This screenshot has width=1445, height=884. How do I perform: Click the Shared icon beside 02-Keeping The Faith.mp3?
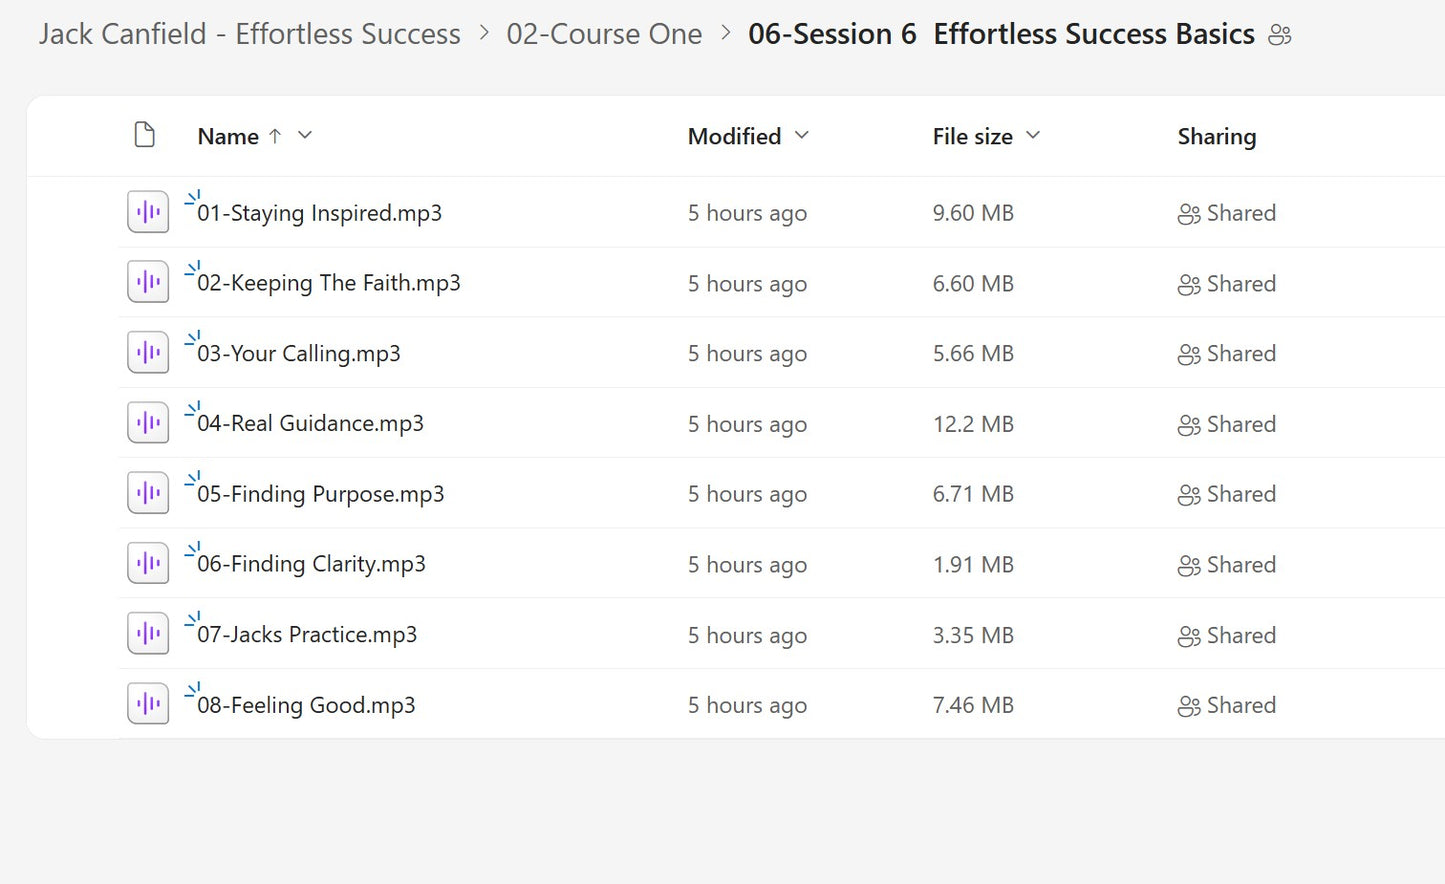point(1188,284)
